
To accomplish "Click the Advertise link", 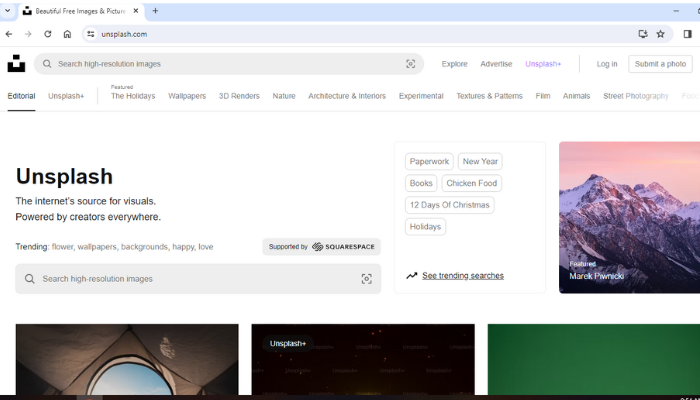I will click(x=496, y=64).
